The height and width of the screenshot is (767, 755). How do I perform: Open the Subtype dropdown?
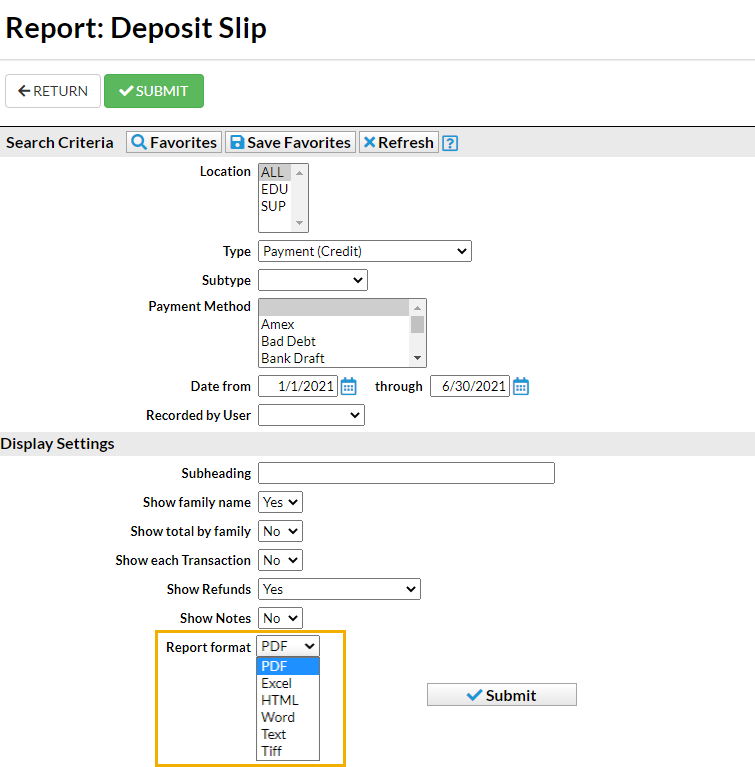coord(313,280)
